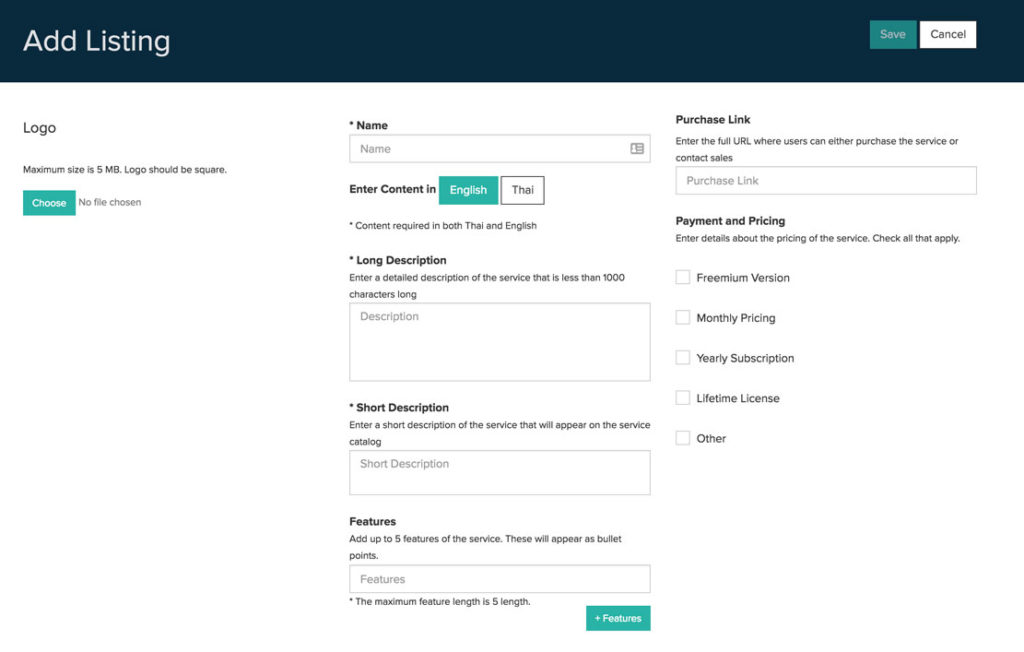
Task: Click 'Content required in both Thai and English' note
Action: coord(443,225)
